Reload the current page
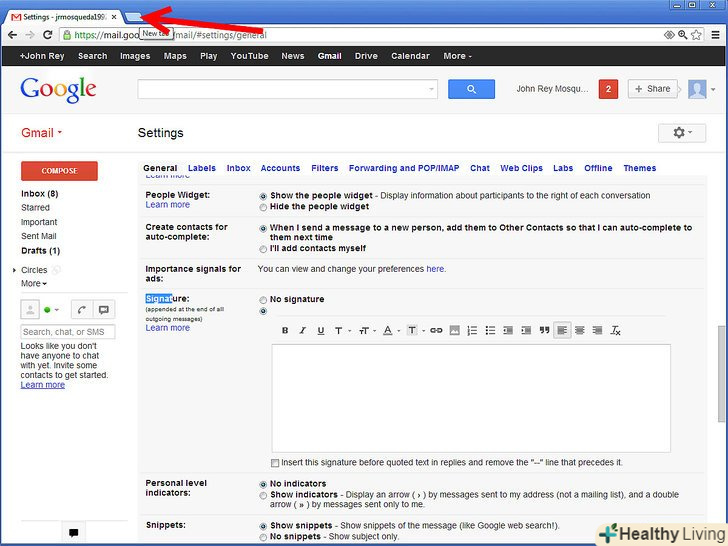728x546 pixels. [x=47, y=35]
